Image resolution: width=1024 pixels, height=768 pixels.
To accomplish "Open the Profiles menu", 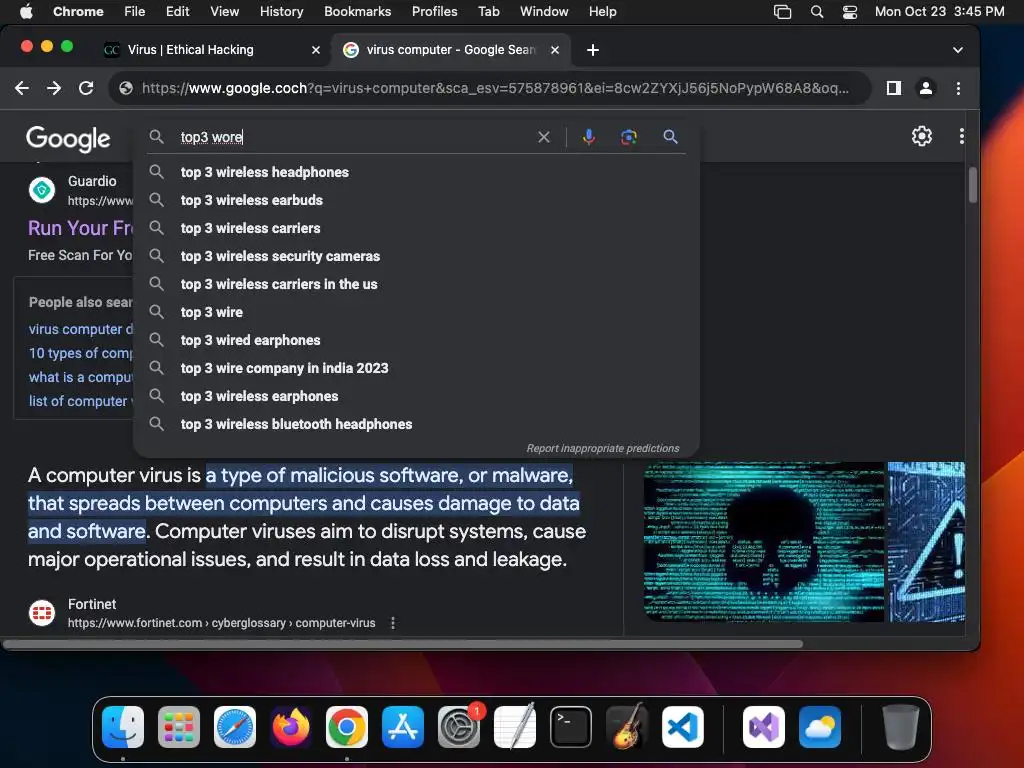I will tap(434, 12).
